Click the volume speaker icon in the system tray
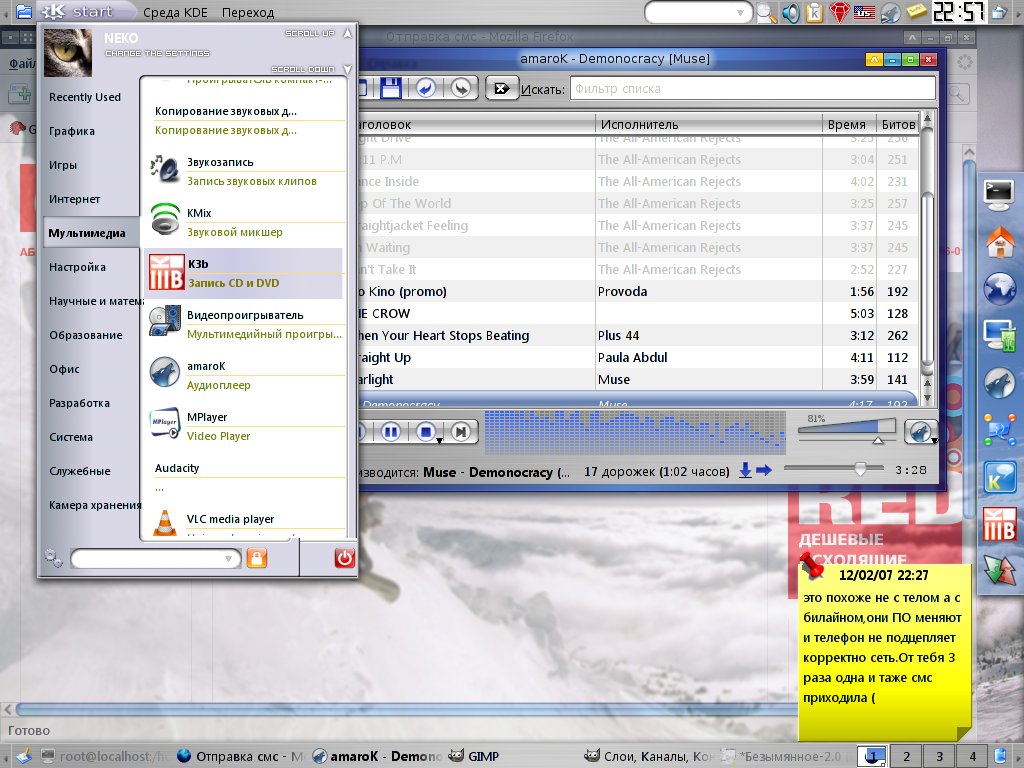 [x=790, y=12]
